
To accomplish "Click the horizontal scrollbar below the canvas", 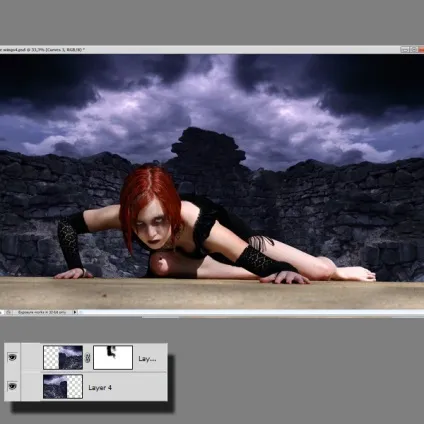I will (x=251, y=312).
